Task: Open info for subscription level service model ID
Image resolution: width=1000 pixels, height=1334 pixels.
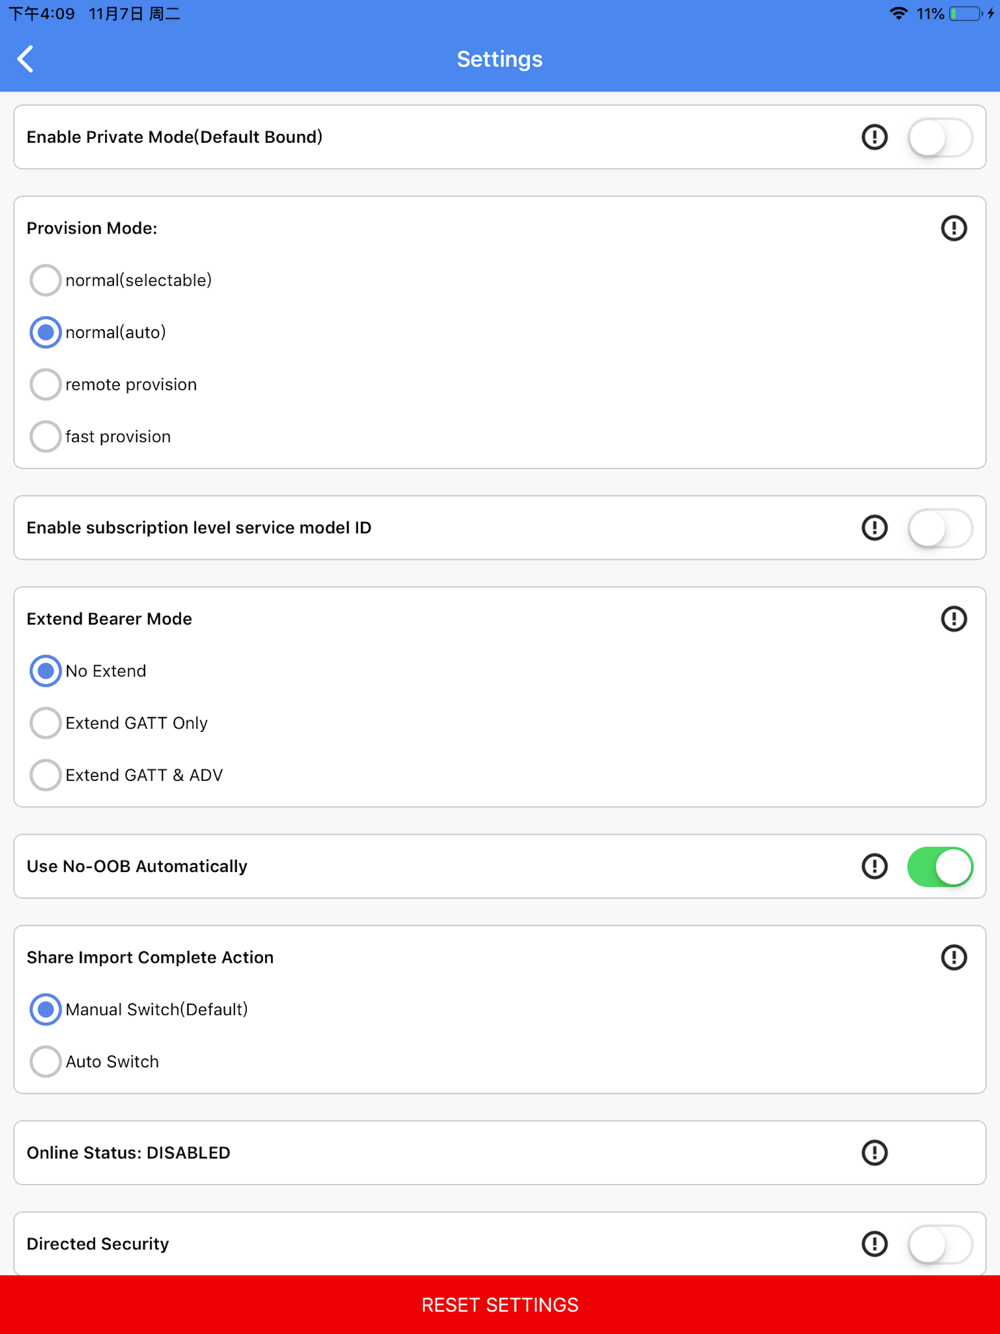Action: pyautogui.click(x=874, y=528)
